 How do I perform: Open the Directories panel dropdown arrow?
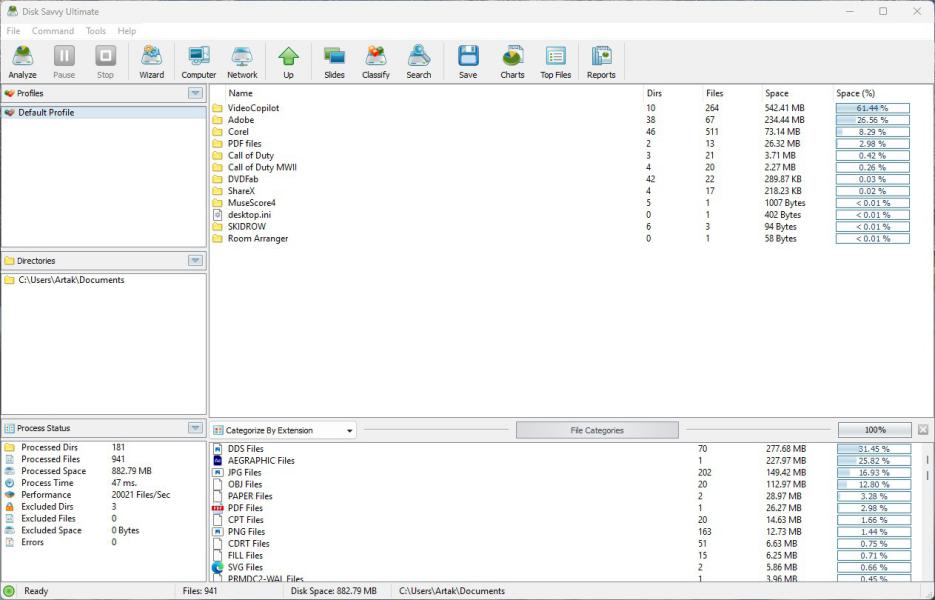[196, 261]
